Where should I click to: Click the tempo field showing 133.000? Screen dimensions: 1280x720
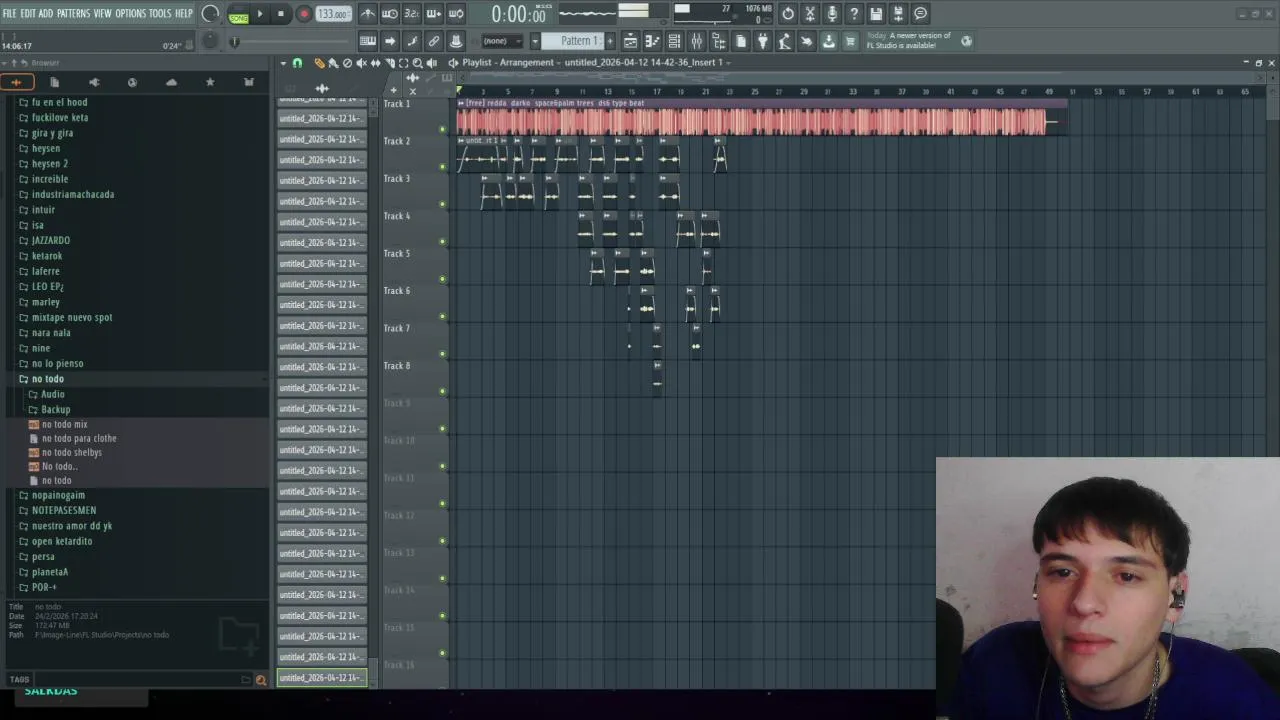coord(333,14)
